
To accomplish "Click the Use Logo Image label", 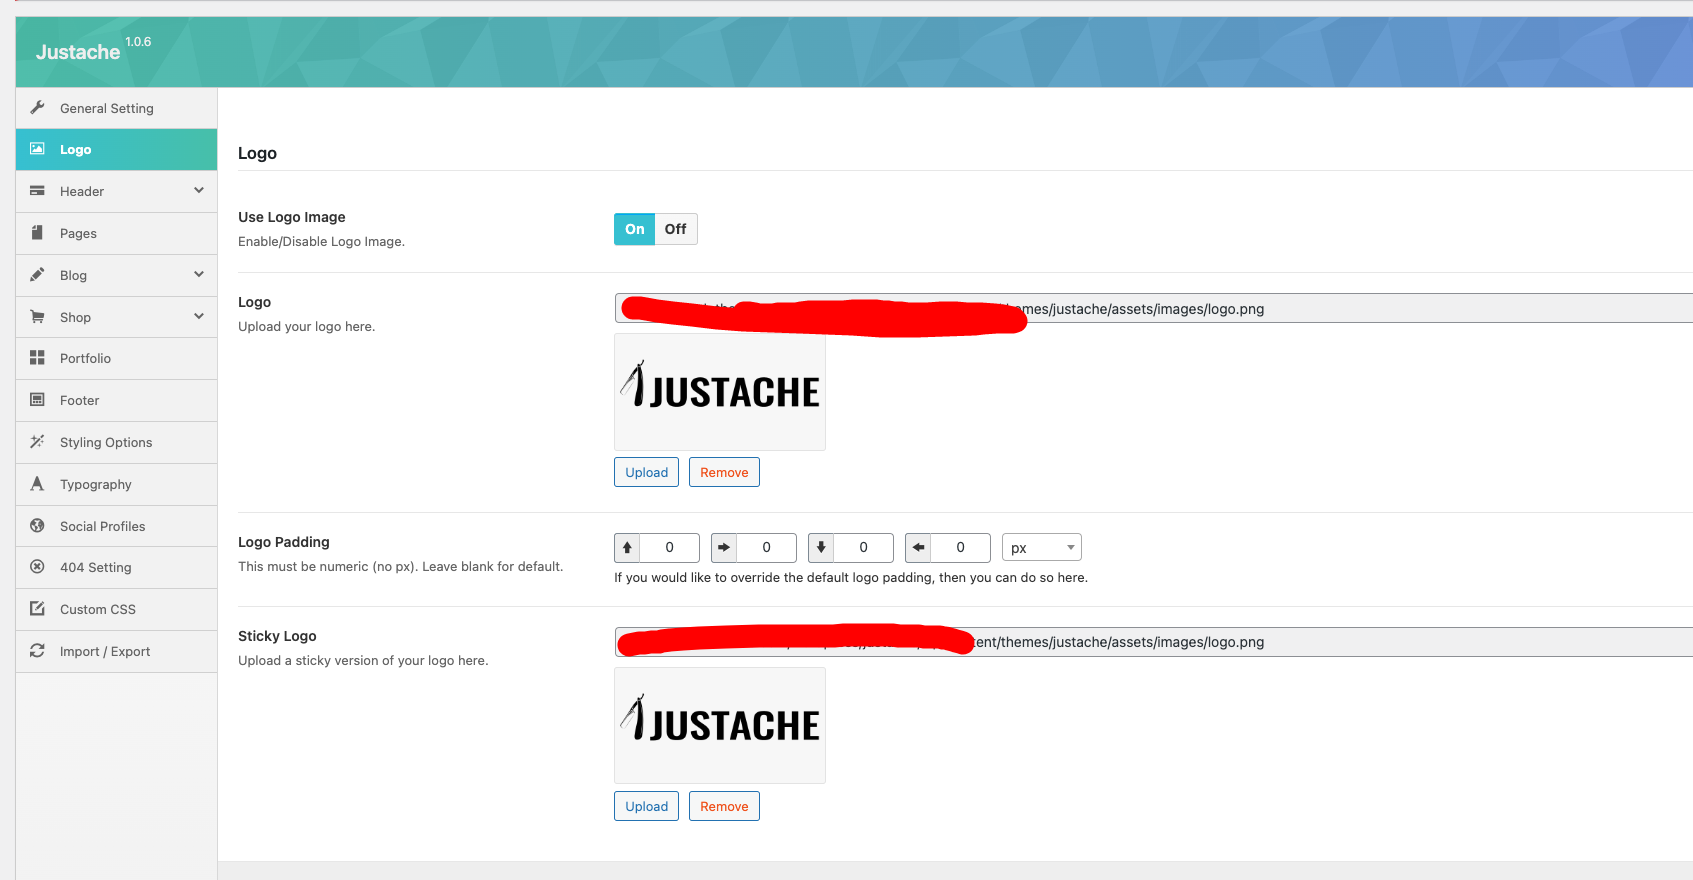I will point(292,217).
